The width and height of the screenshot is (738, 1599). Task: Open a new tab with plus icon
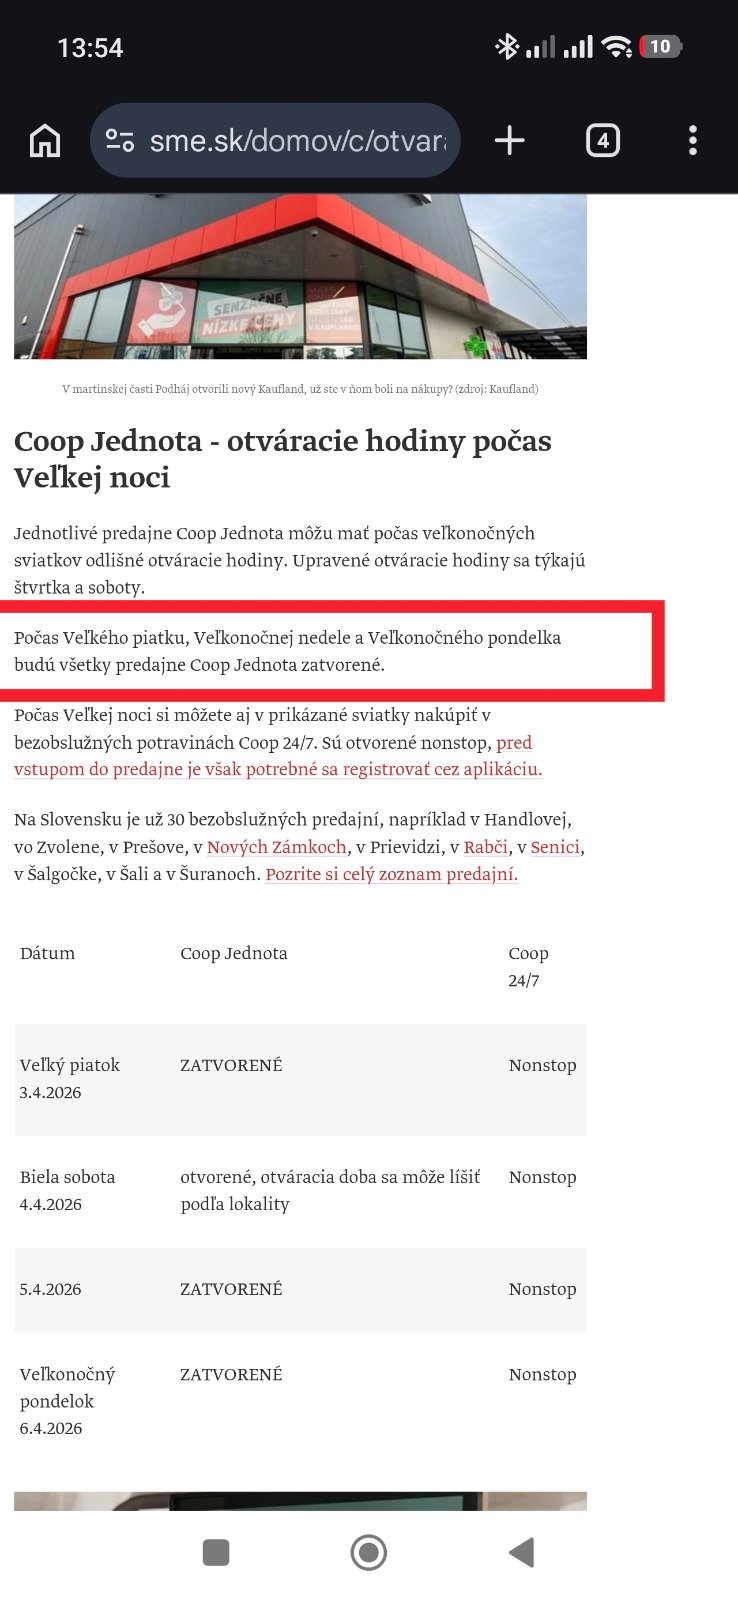[509, 141]
